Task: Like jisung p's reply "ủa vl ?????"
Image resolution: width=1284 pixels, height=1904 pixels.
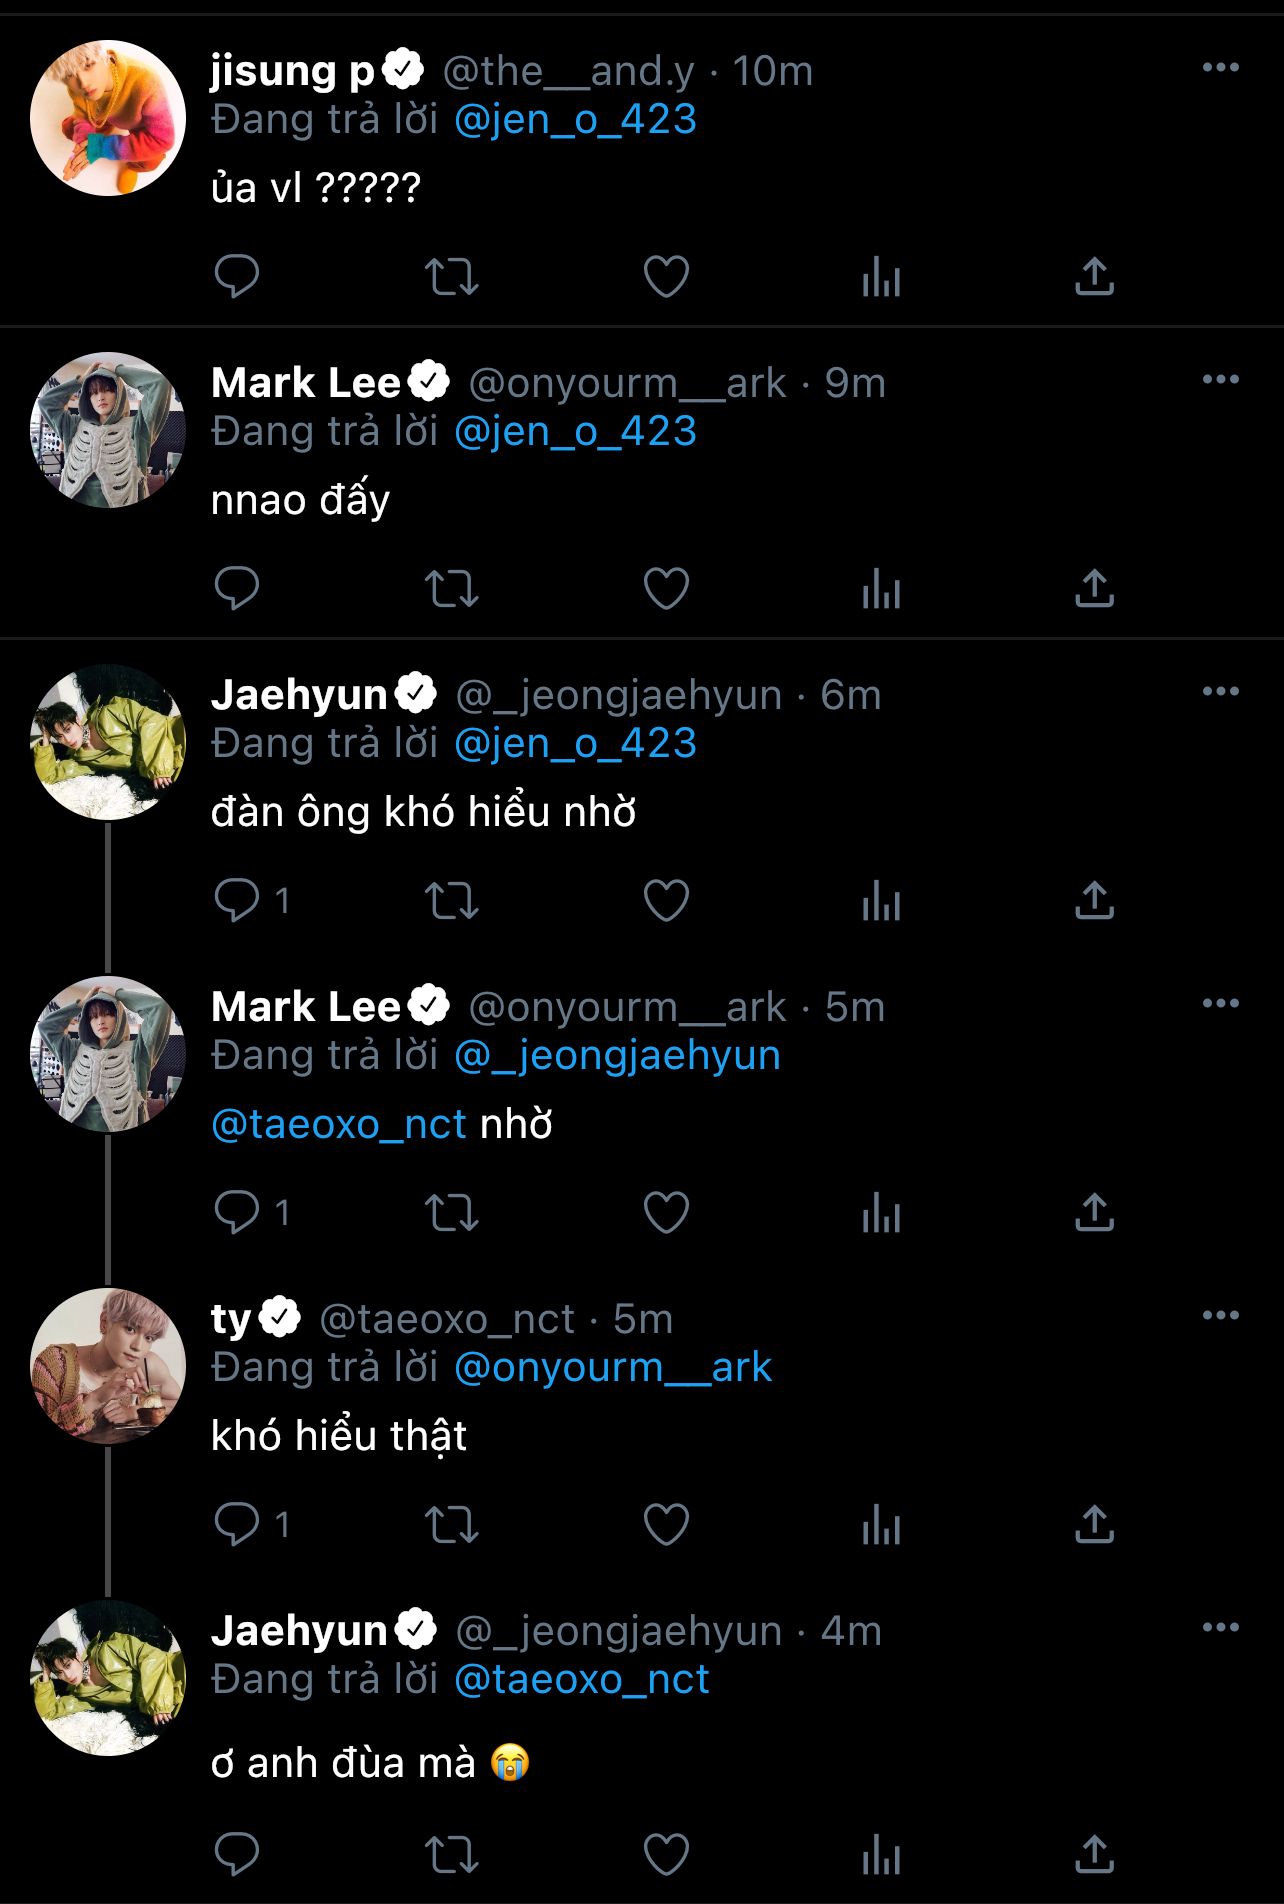Action: click(666, 277)
